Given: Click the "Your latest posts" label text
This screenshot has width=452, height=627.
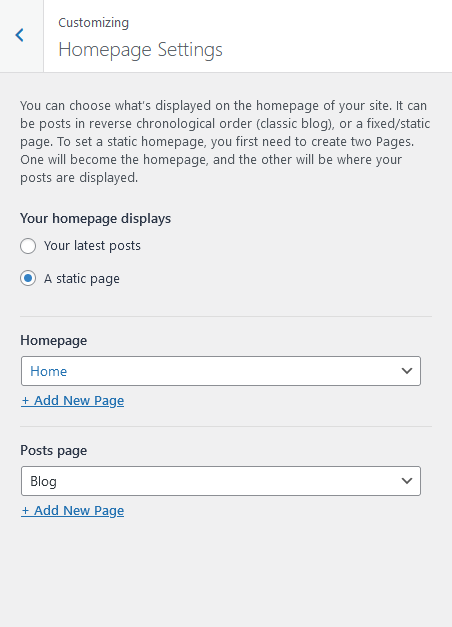Looking at the screenshot, I should coord(92,246).
